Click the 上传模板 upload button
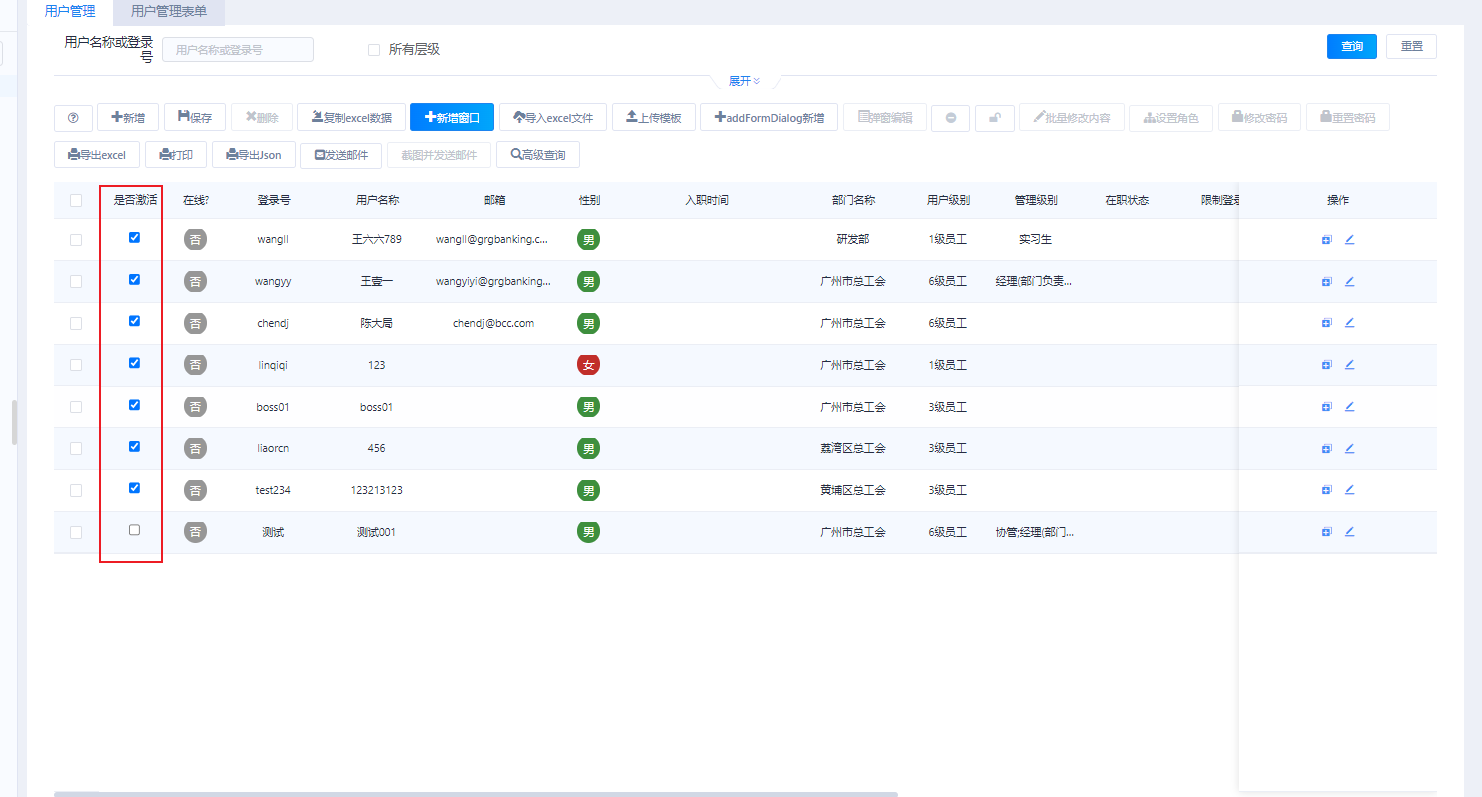This screenshot has width=1482, height=797. pyautogui.click(x=654, y=117)
